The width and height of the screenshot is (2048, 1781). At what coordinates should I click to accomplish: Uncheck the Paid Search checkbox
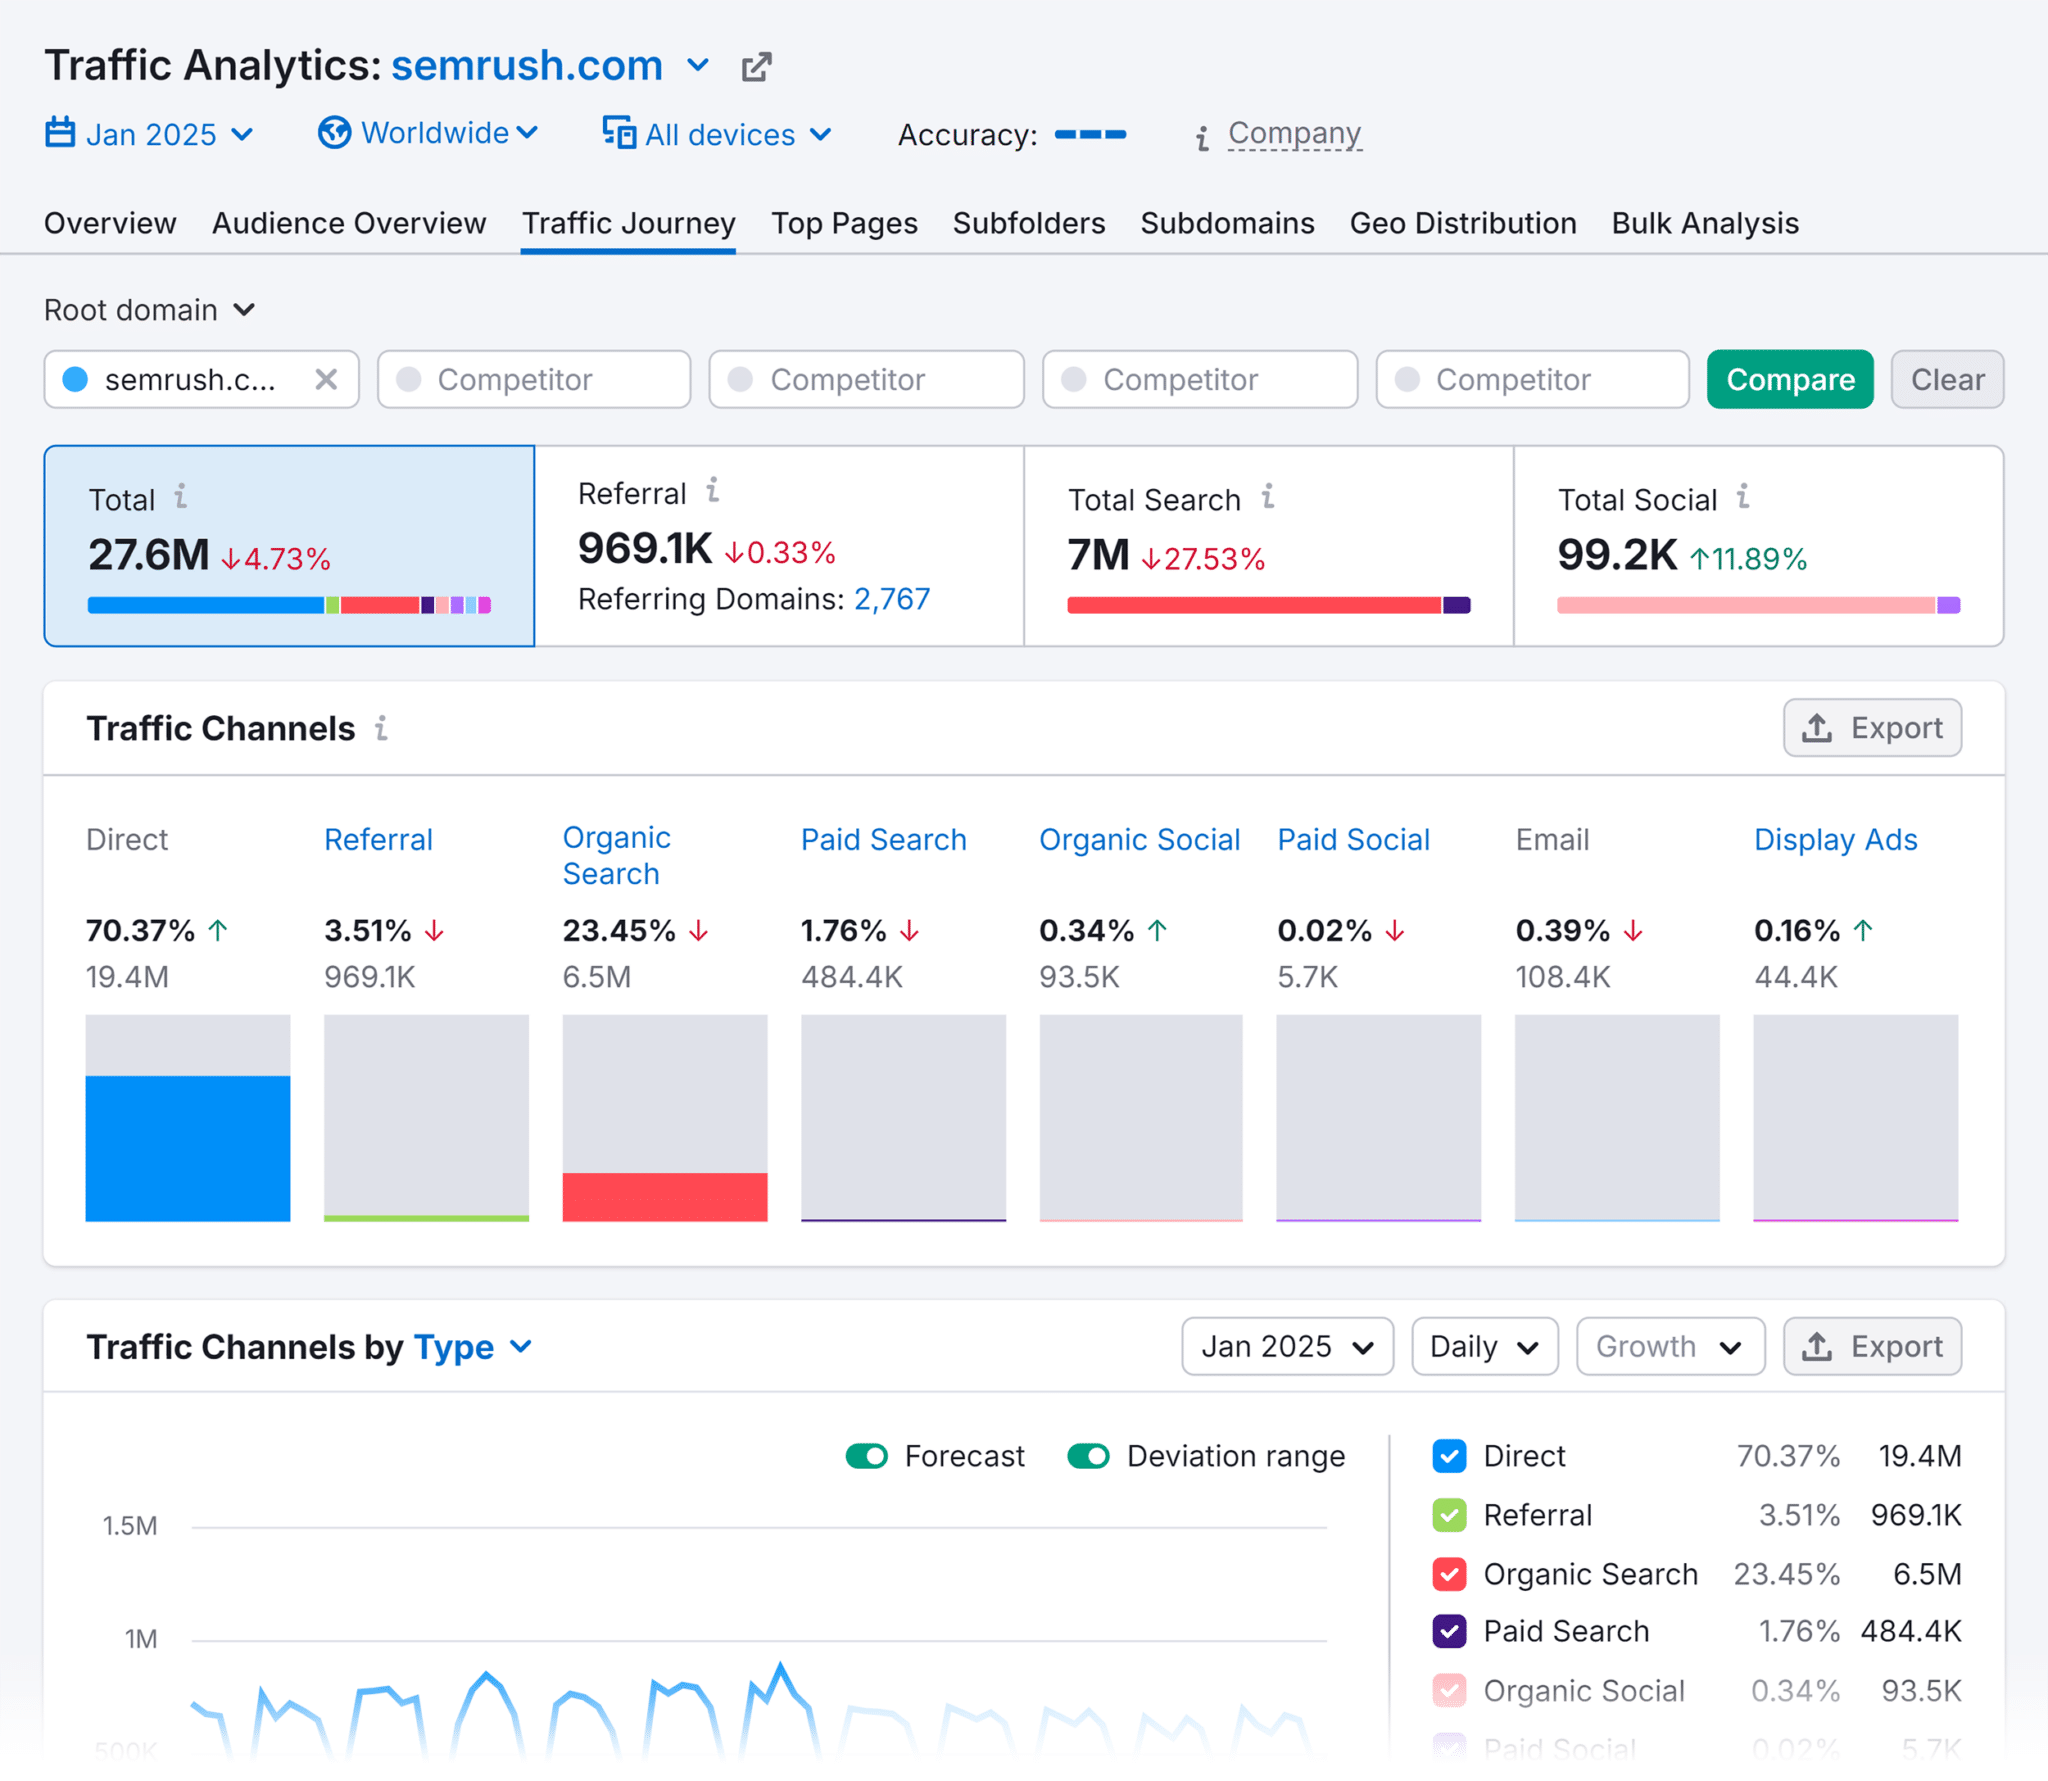click(x=1449, y=1631)
